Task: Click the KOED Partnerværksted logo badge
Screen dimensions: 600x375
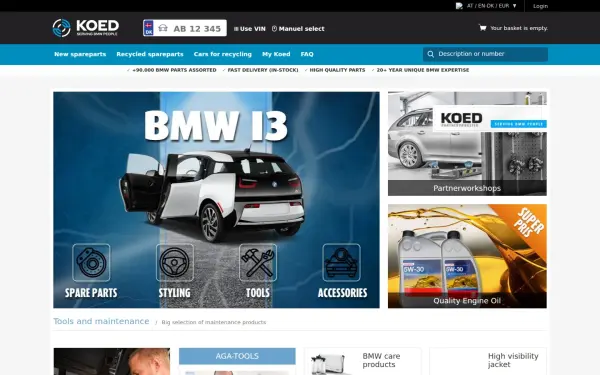Action: coord(490,119)
